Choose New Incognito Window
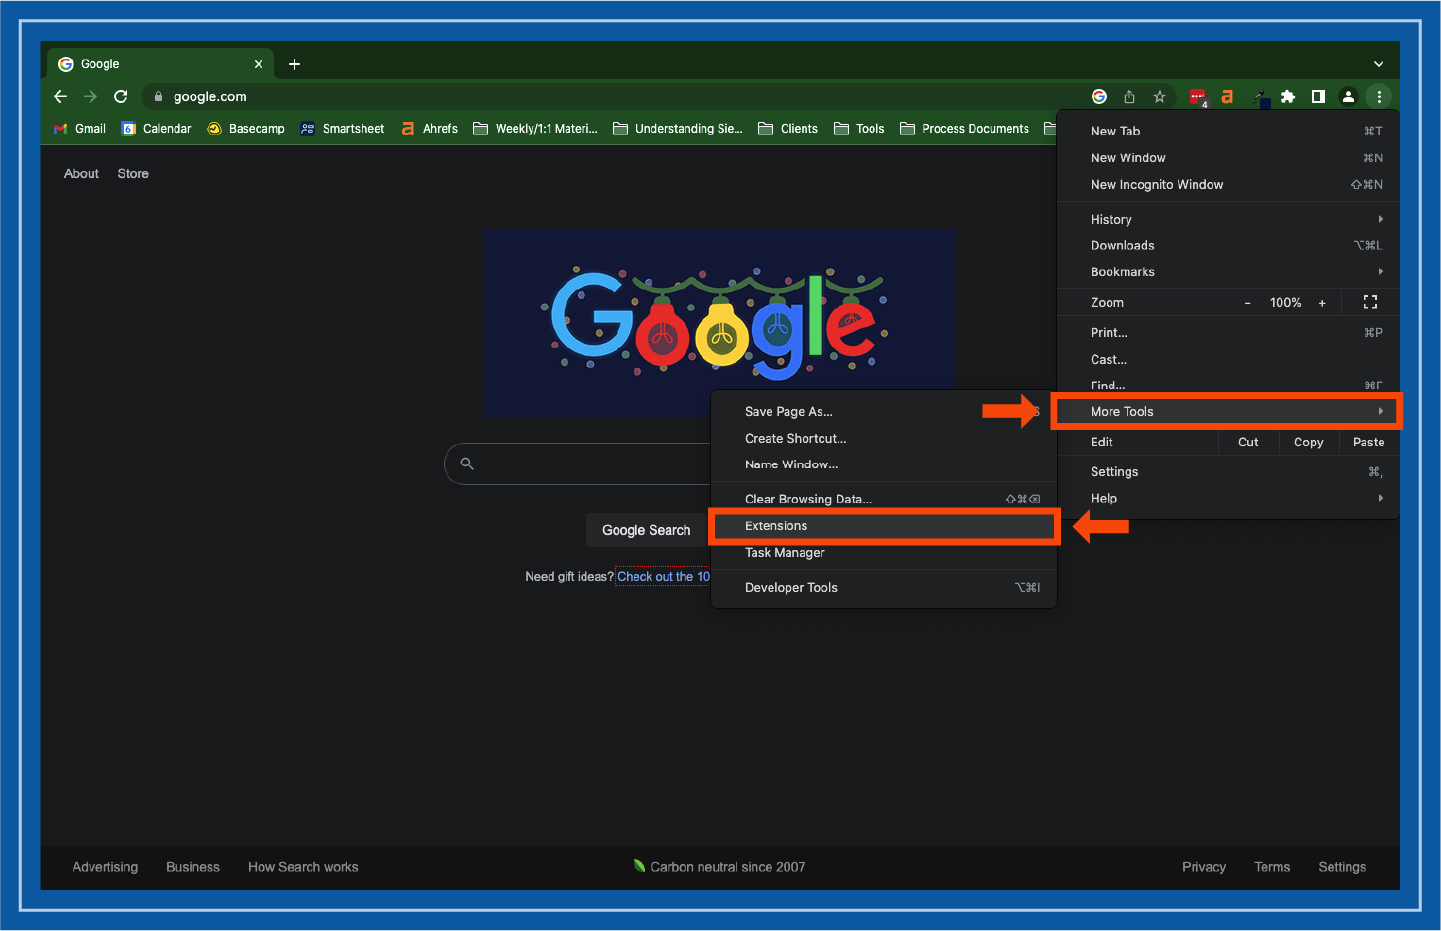The image size is (1441, 931). [x=1228, y=185]
